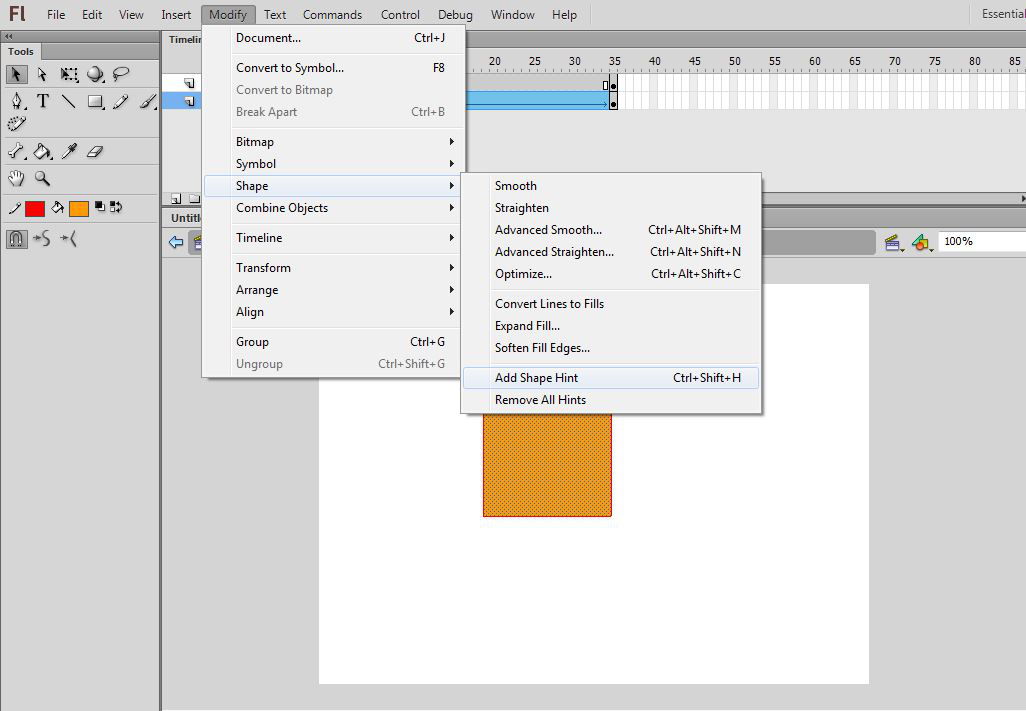The width and height of the screenshot is (1026, 711).
Task: Open the Control menu
Action: (x=400, y=14)
